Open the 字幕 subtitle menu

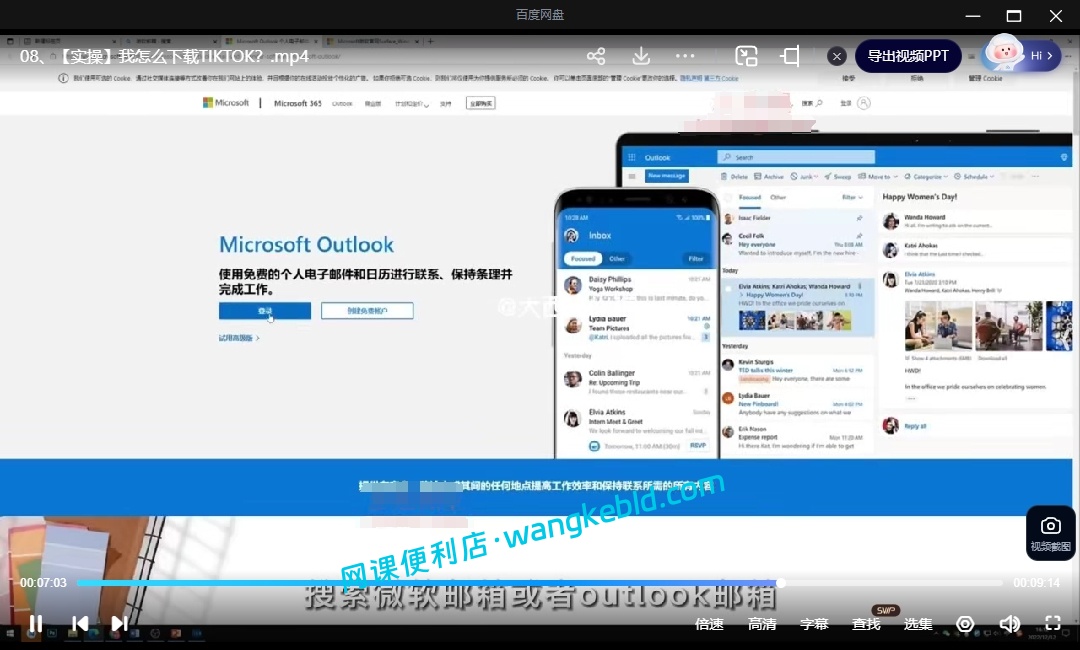[814, 624]
